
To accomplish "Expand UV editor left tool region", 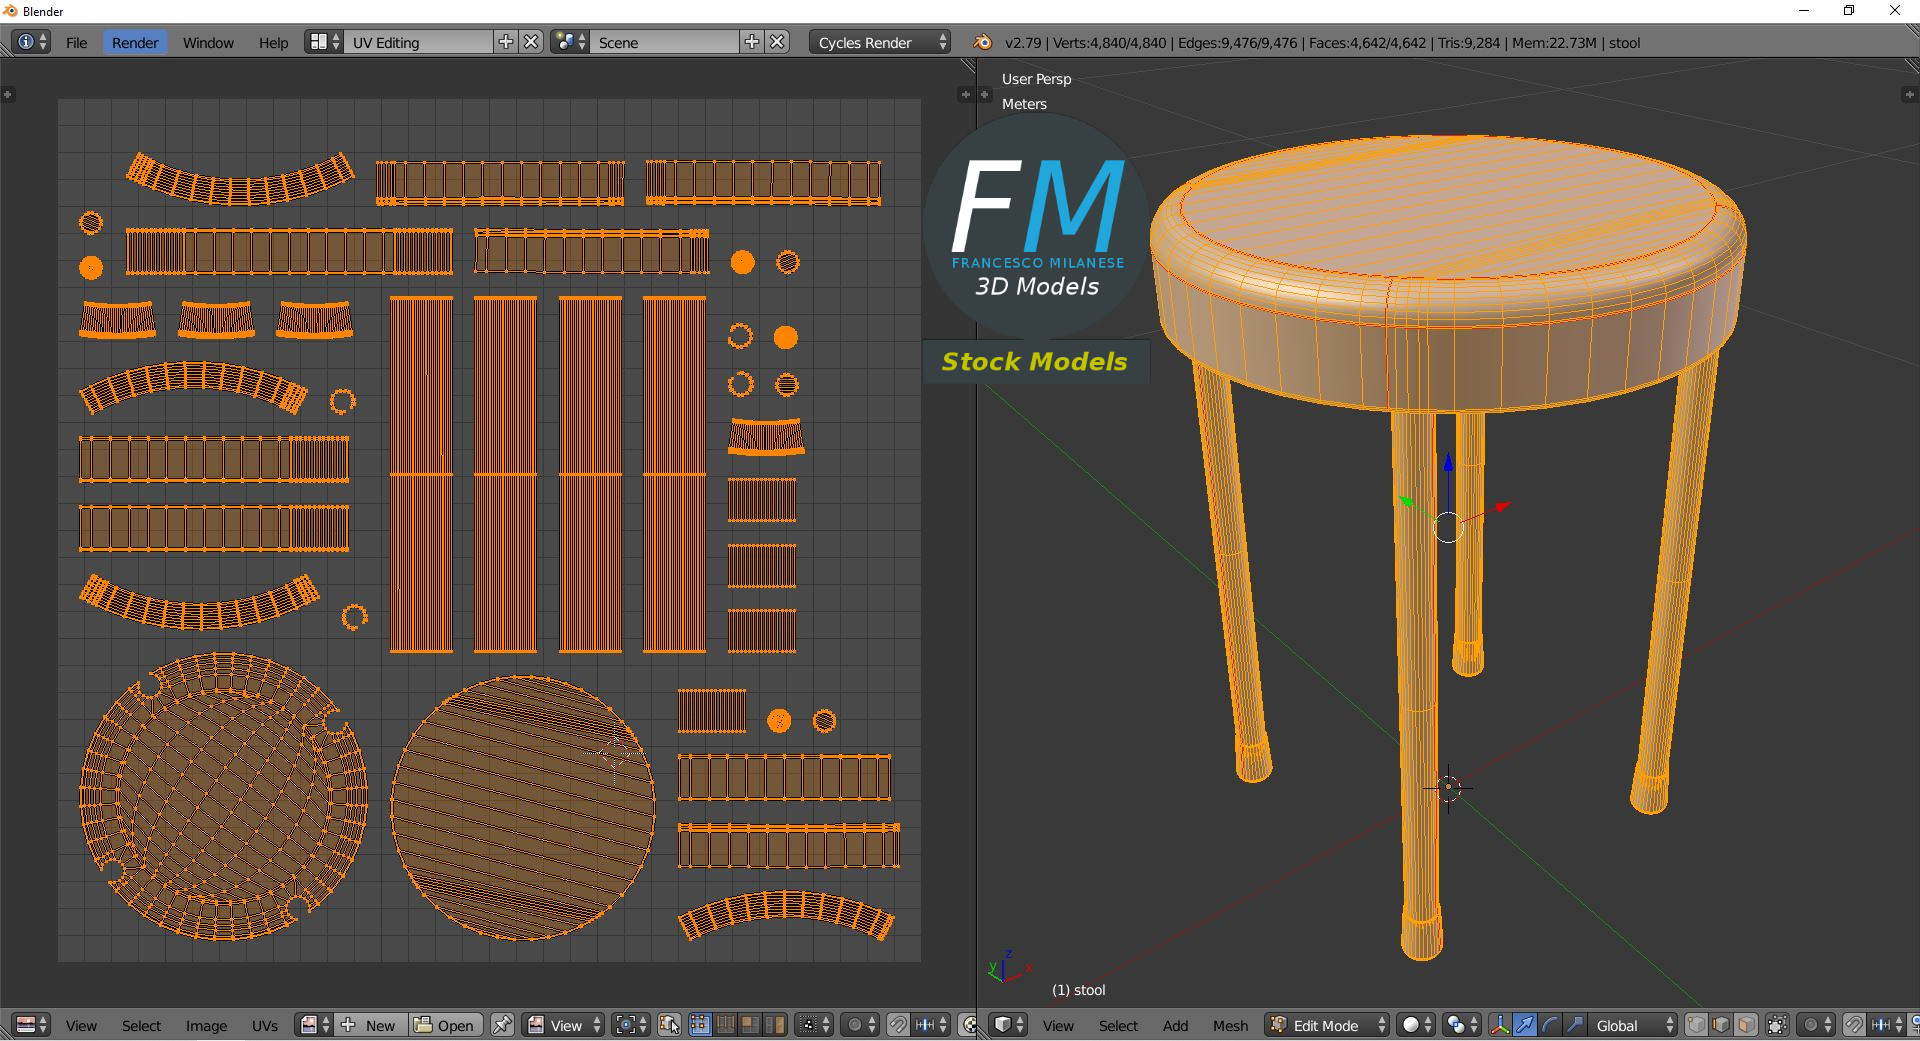I will (x=7, y=95).
